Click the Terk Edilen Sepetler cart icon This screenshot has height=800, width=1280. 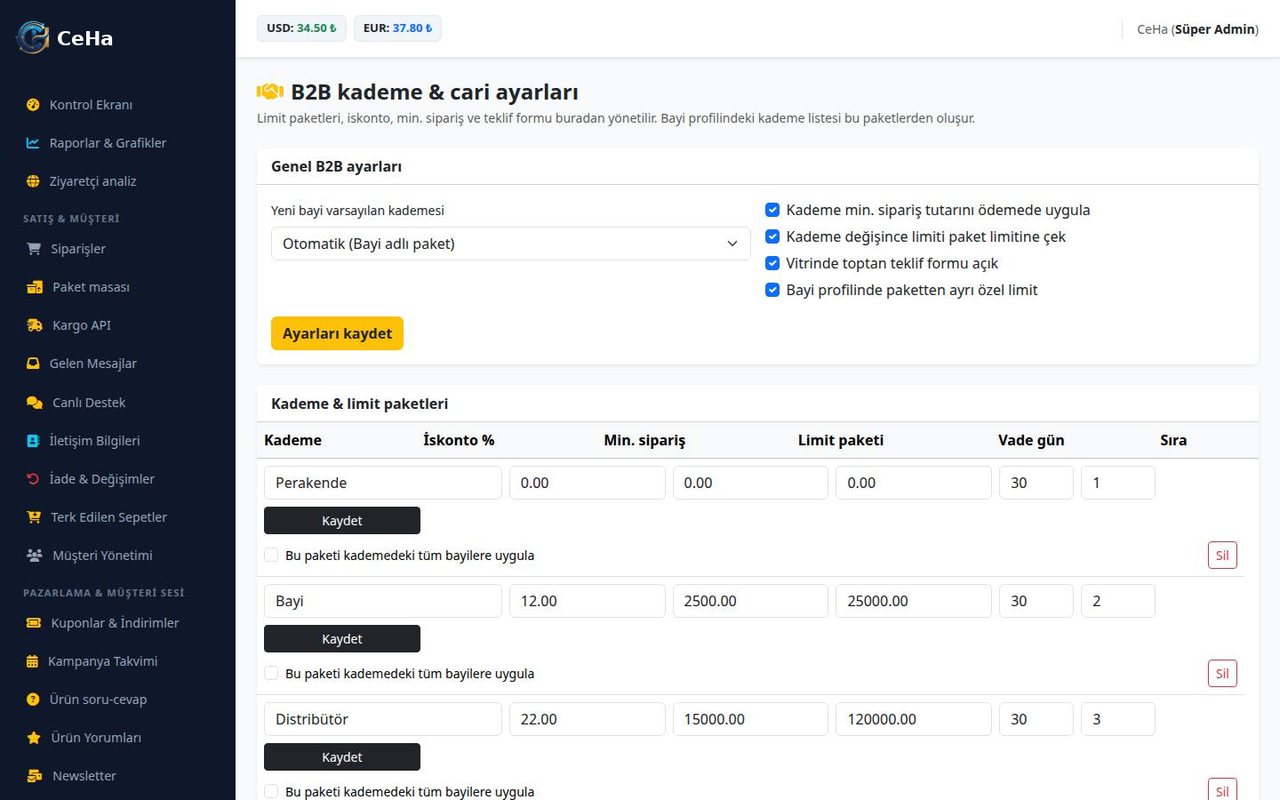[34, 517]
